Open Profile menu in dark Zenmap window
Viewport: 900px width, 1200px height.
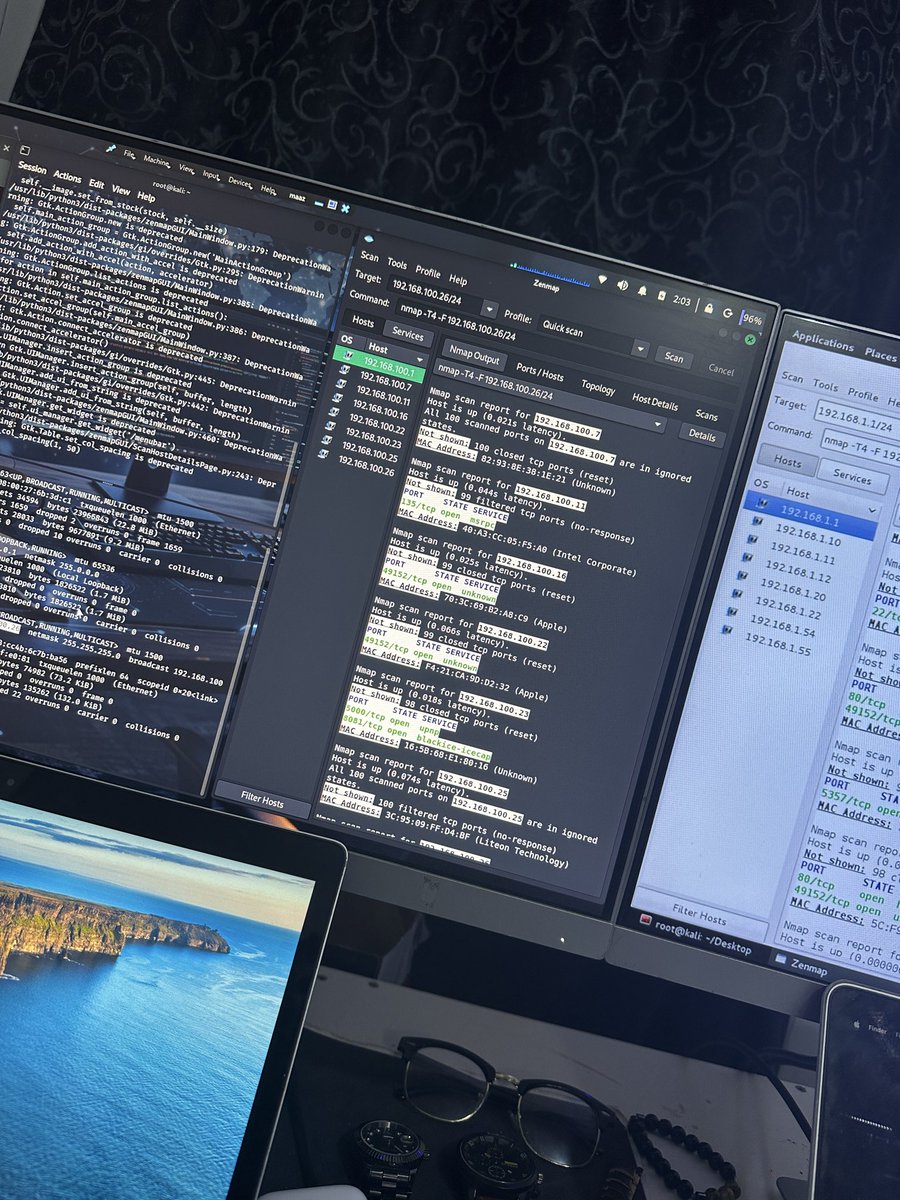tap(427, 271)
